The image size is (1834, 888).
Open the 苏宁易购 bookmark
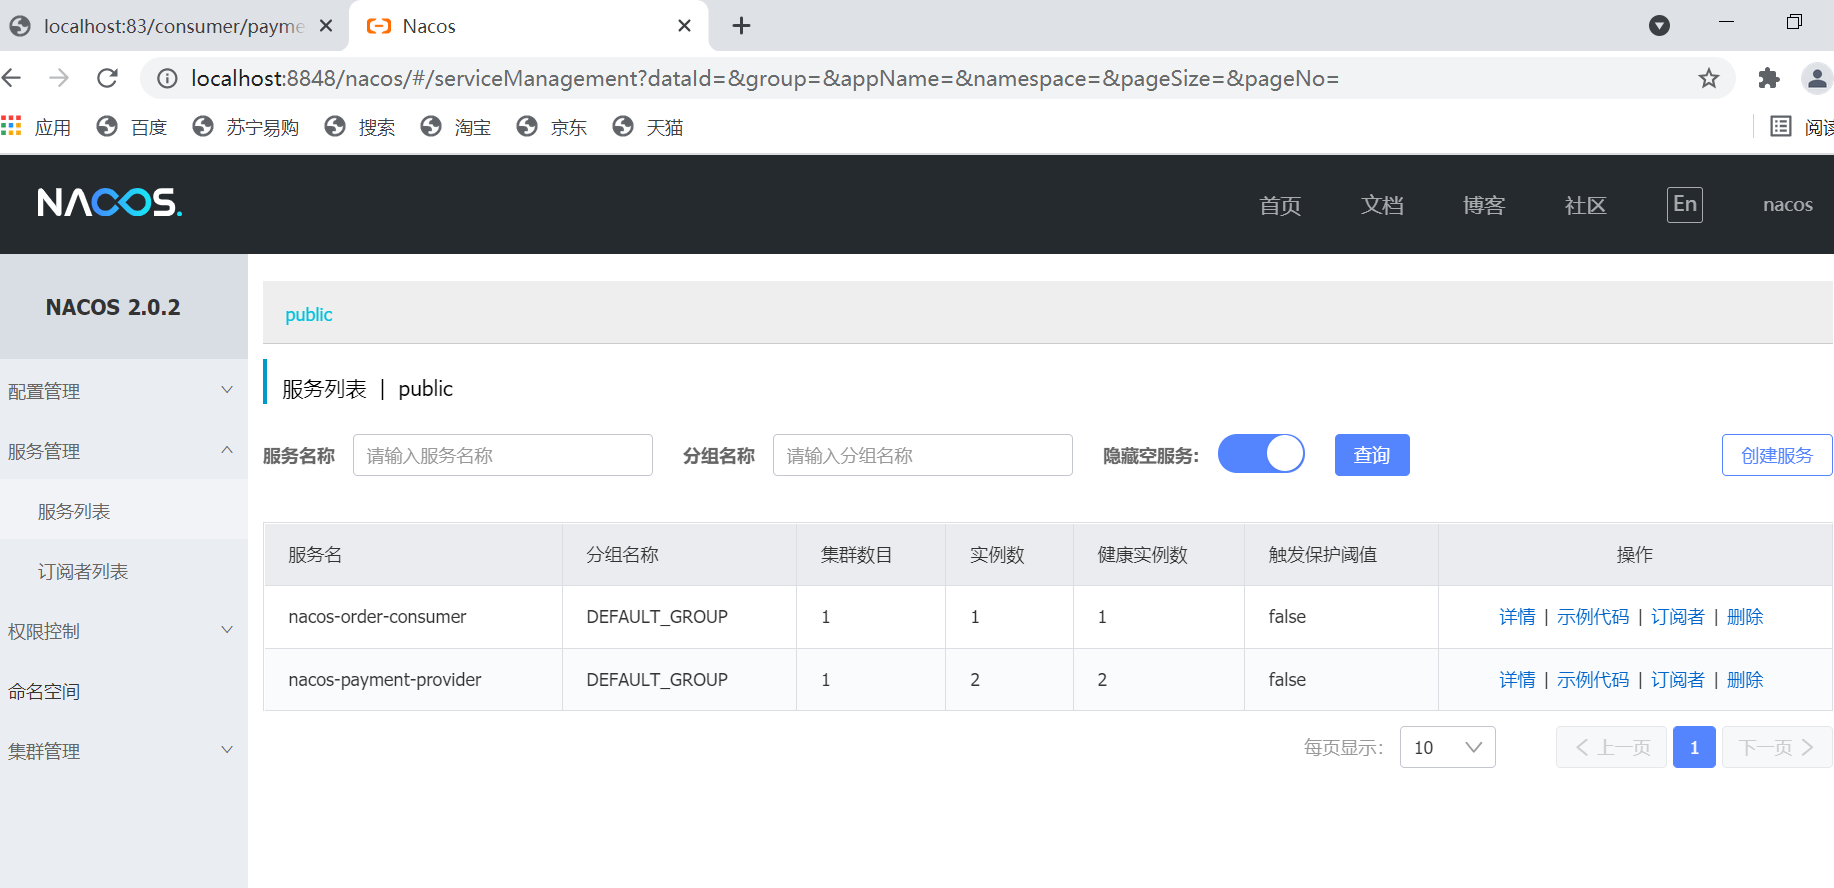[246, 127]
